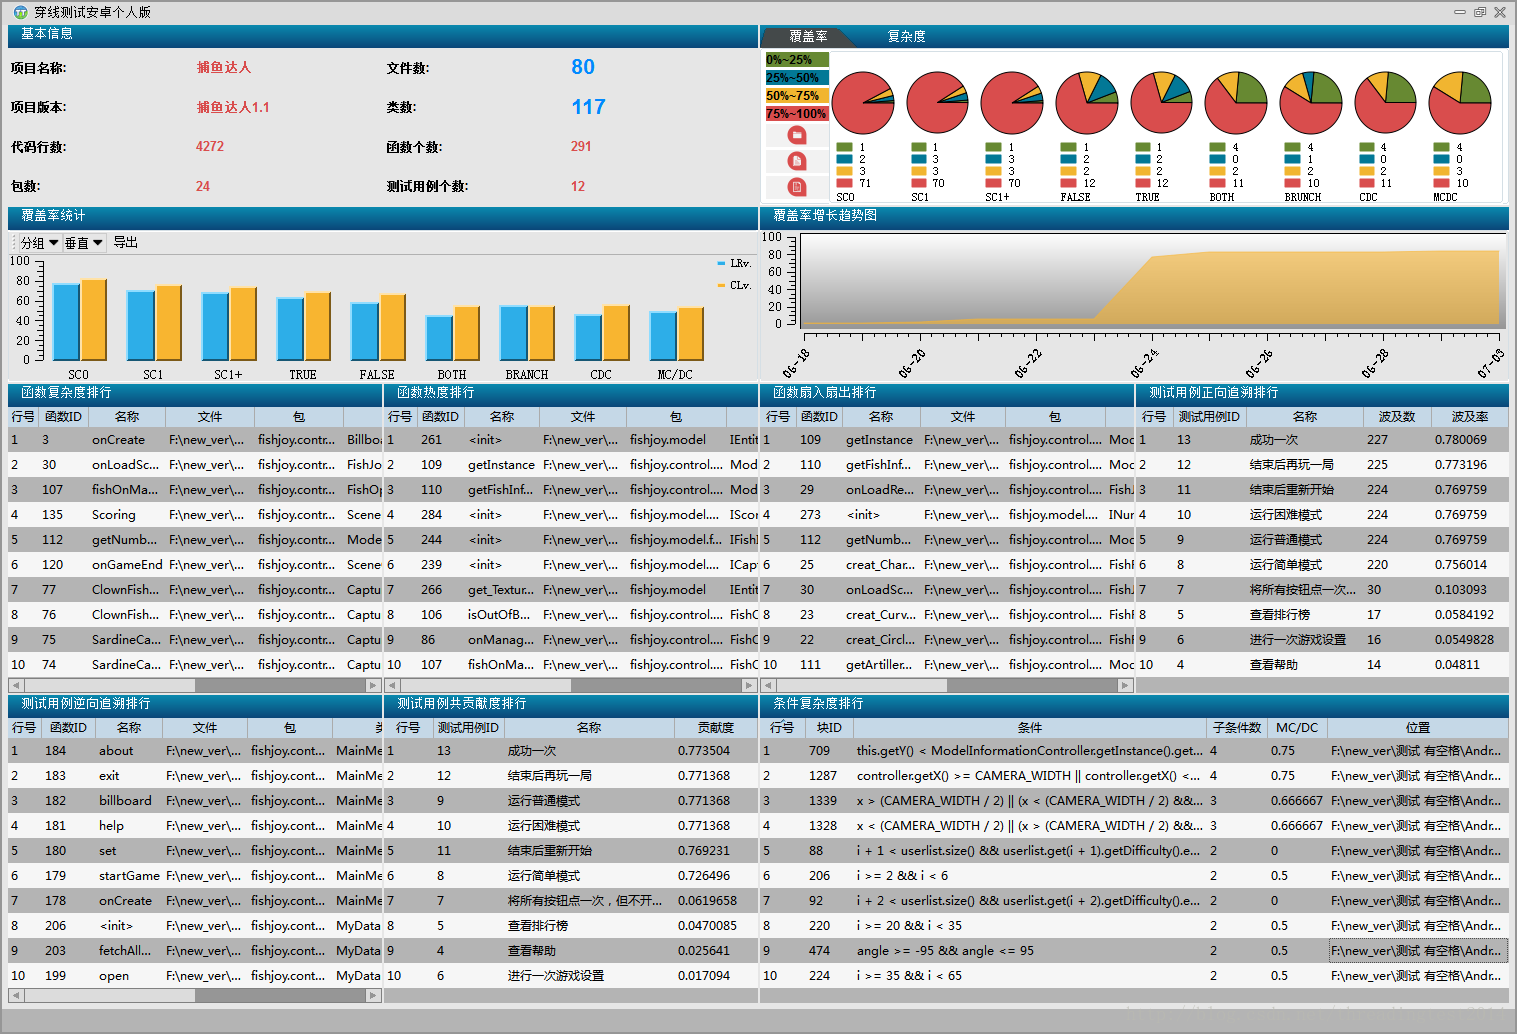
Task: Click the SC0 bar group in coverage chart
Action: (x=79, y=320)
